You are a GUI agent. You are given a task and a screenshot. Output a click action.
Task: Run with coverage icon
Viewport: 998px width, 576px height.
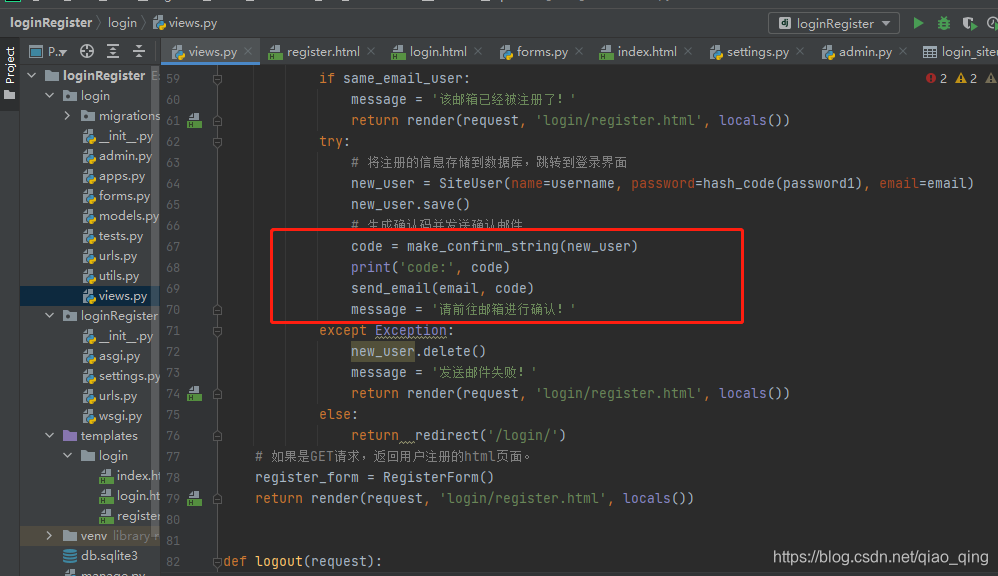coord(969,24)
